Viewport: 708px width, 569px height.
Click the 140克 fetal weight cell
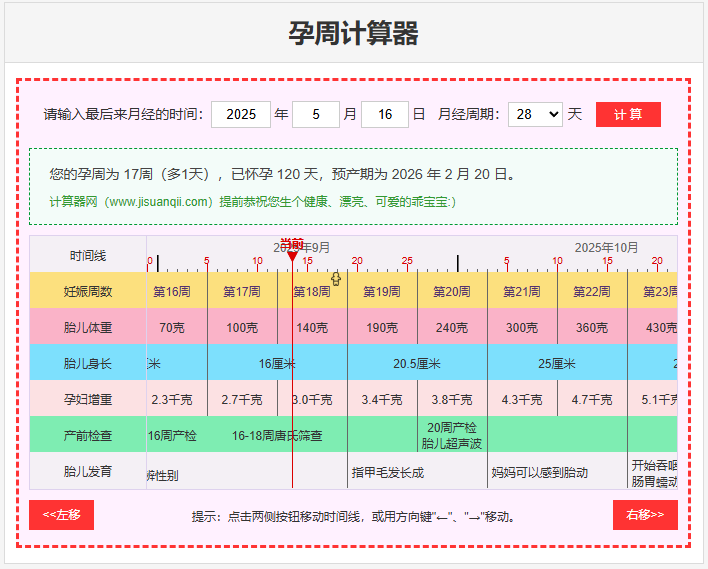[x=312, y=327]
